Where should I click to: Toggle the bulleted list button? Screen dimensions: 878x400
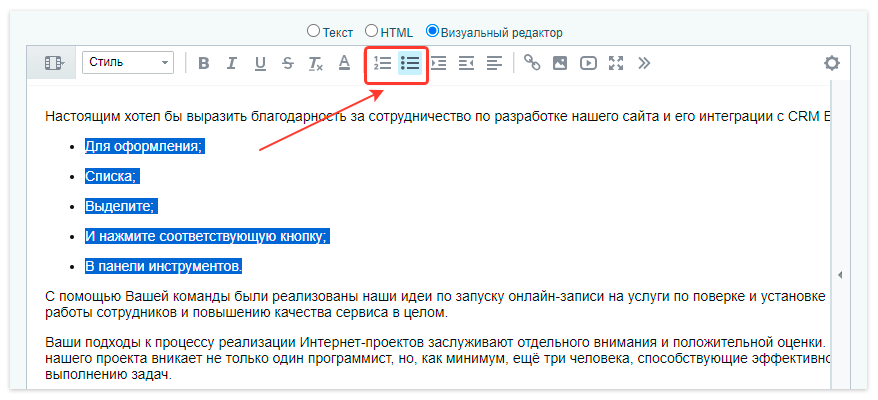pyautogui.click(x=410, y=63)
